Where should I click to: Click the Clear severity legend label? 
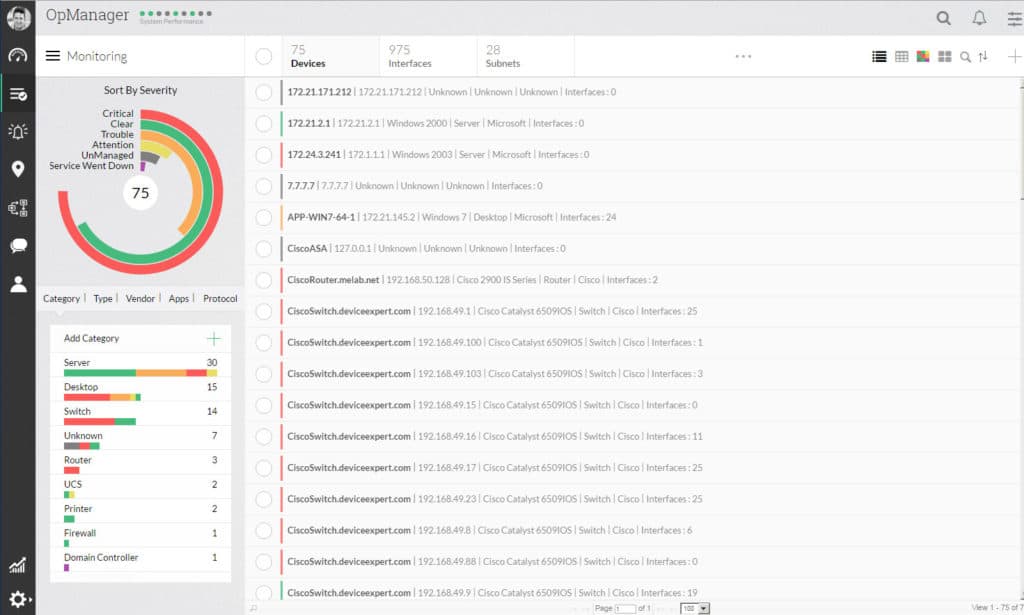point(121,124)
